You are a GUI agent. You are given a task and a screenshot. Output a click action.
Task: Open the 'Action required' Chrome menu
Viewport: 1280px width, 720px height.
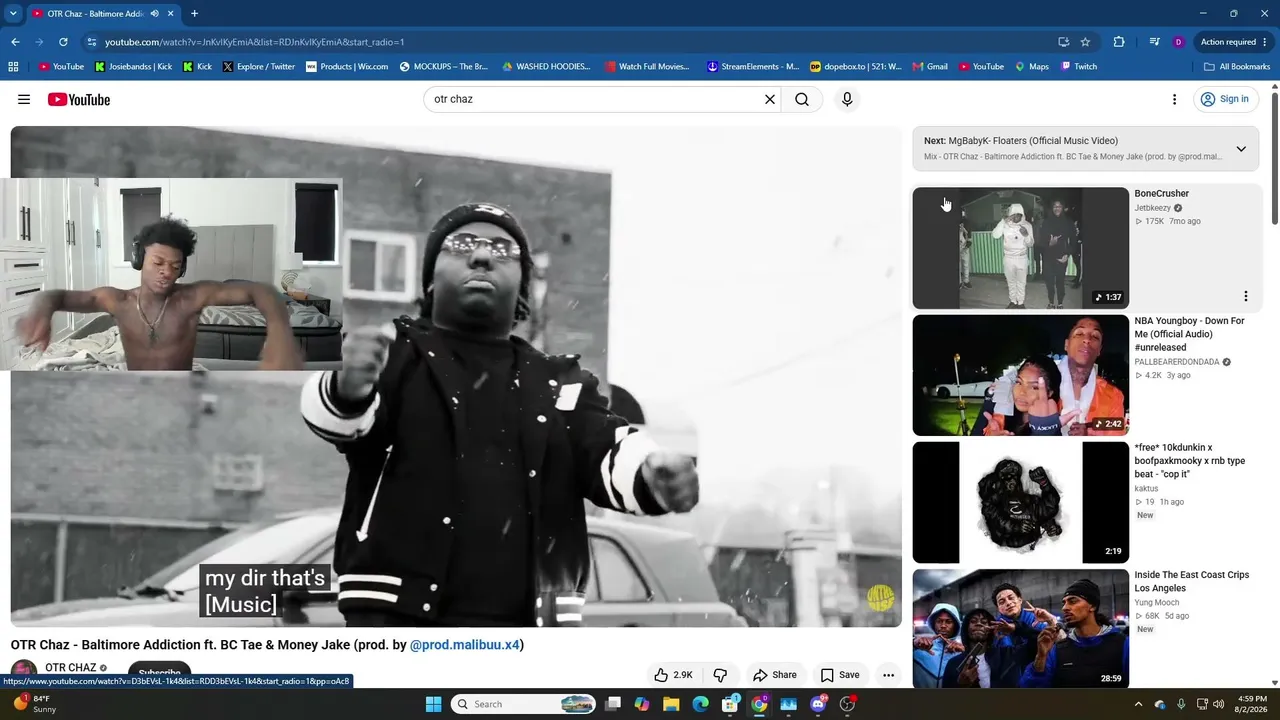pyautogui.click(x=1233, y=42)
